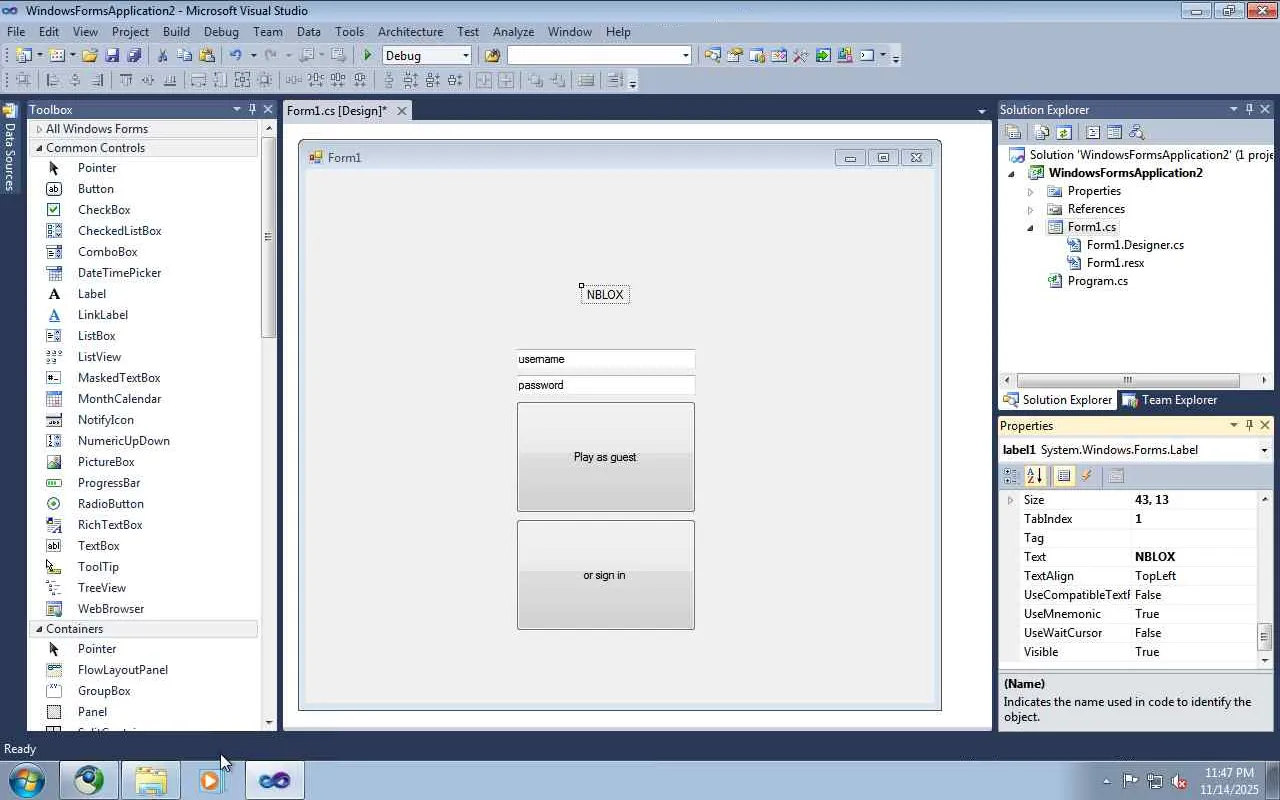Open the Build menu
1280x800 pixels.
176,31
